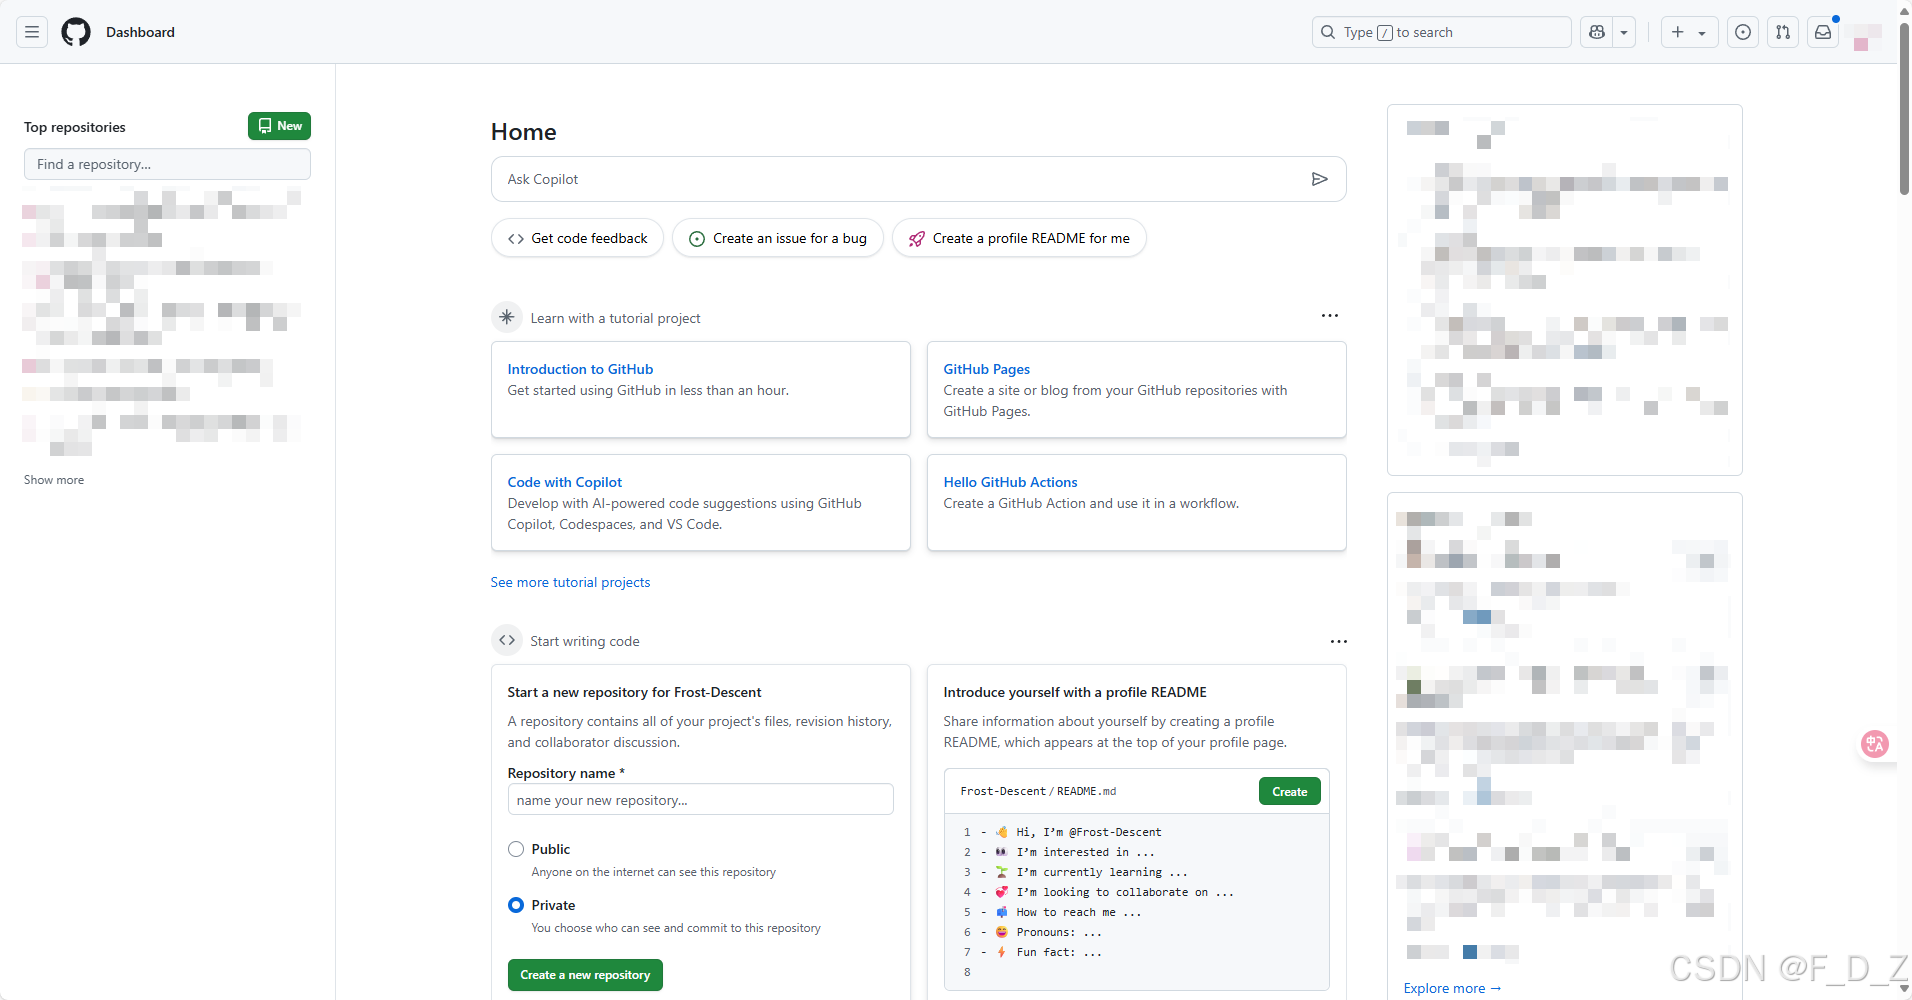Focus the header search field

(x=1441, y=32)
